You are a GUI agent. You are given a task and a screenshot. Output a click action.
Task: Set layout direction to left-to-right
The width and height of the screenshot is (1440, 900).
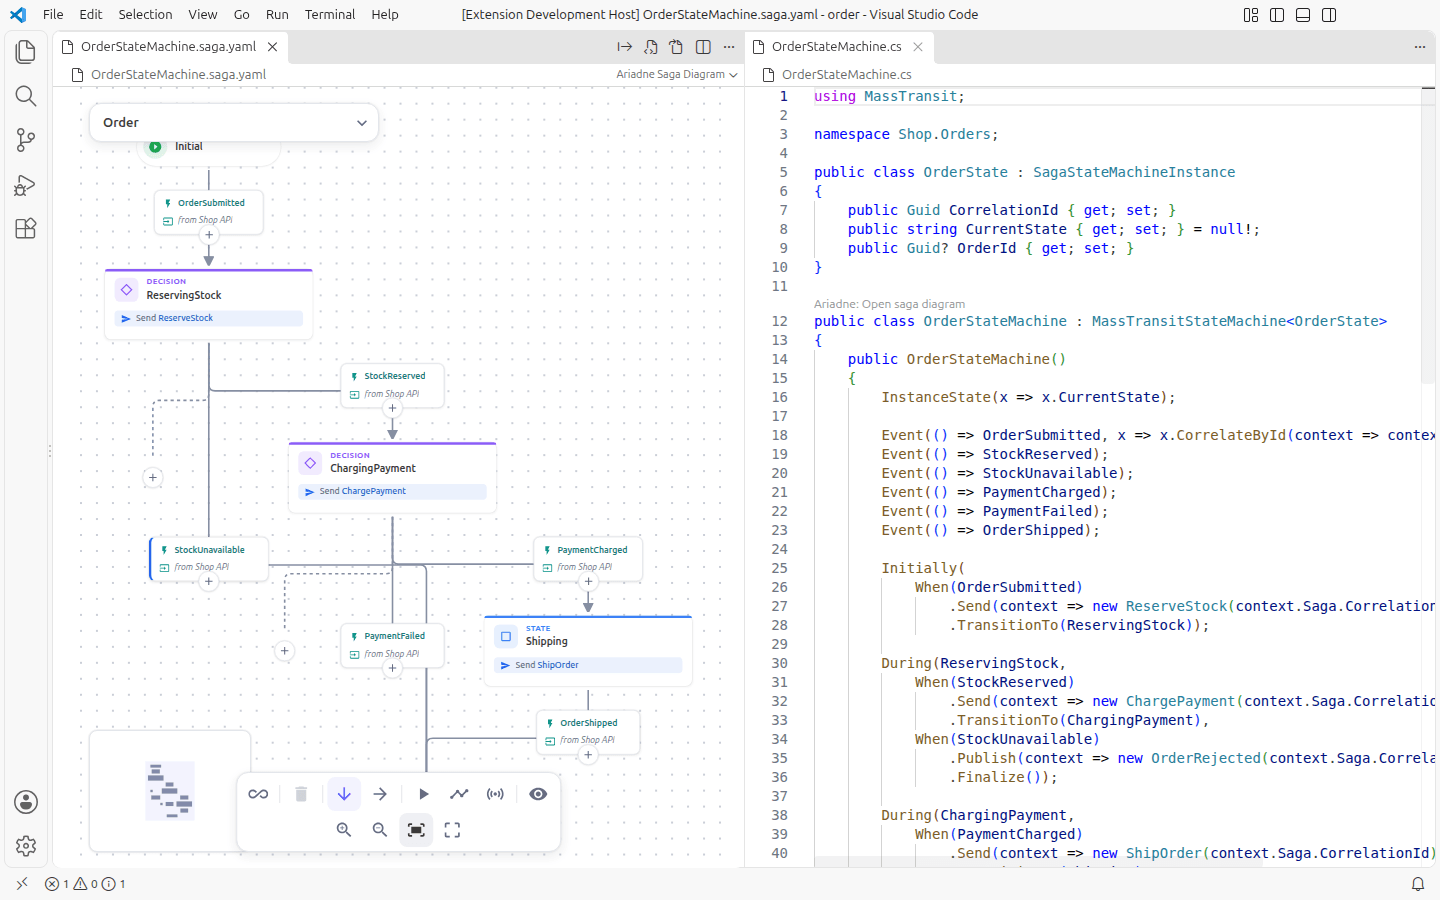click(x=380, y=794)
